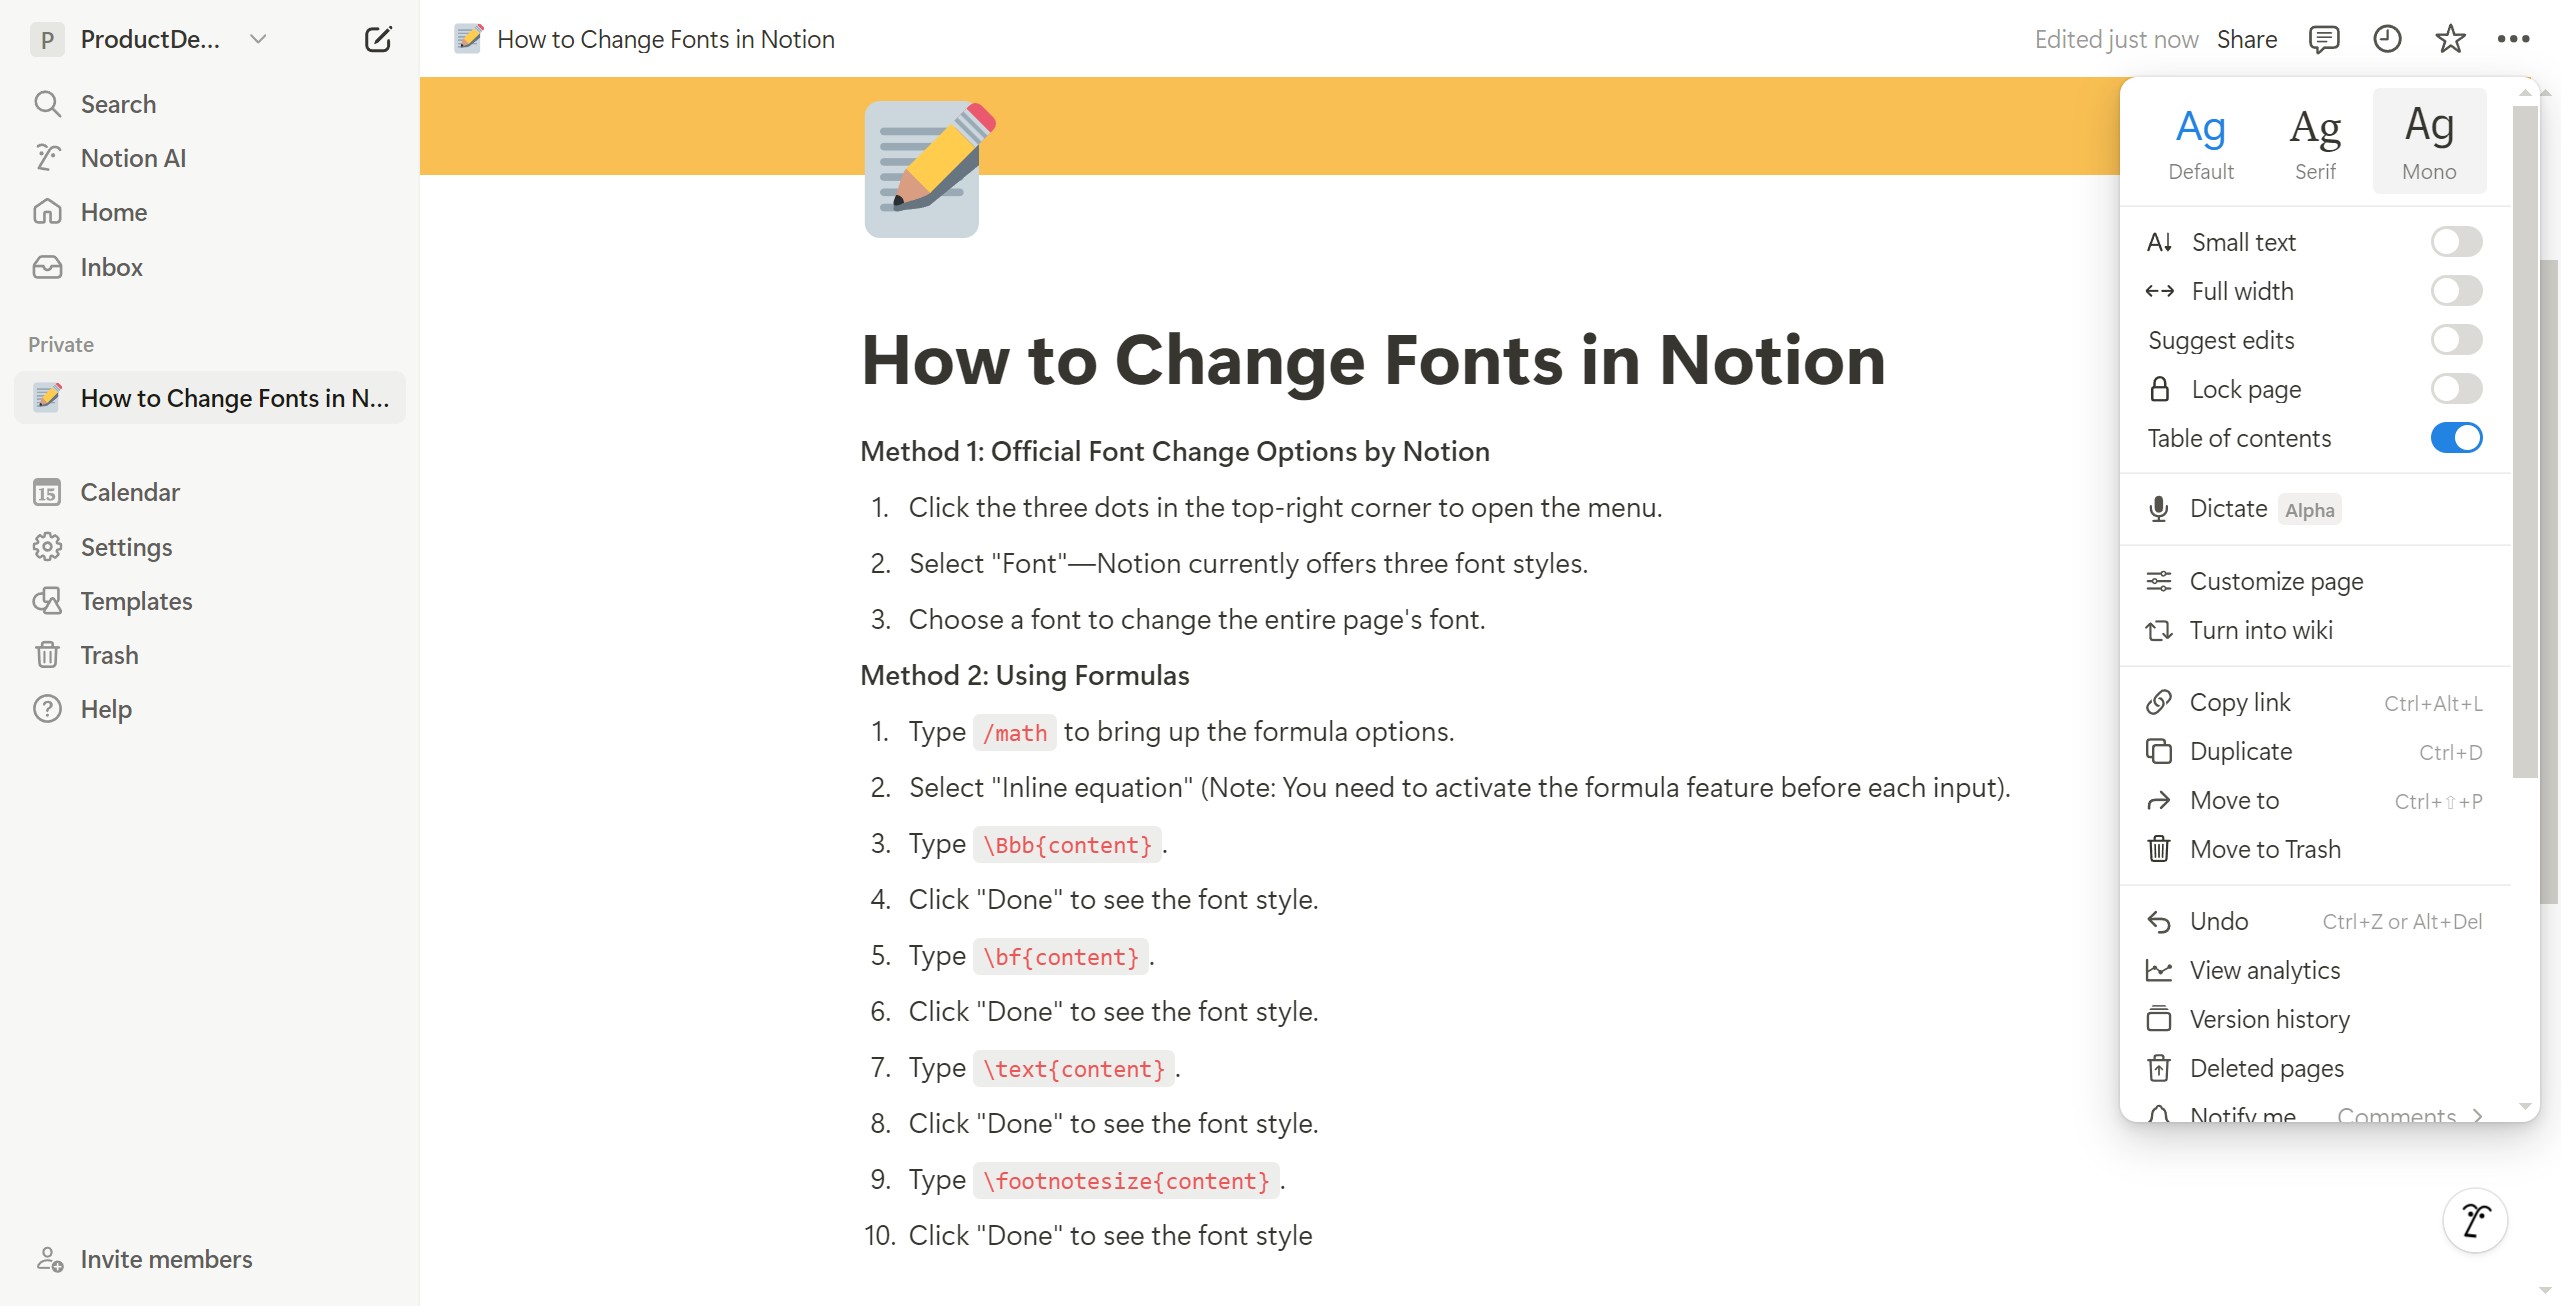
Task: Click the /math inline code
Action: [x=1014, y=733]
